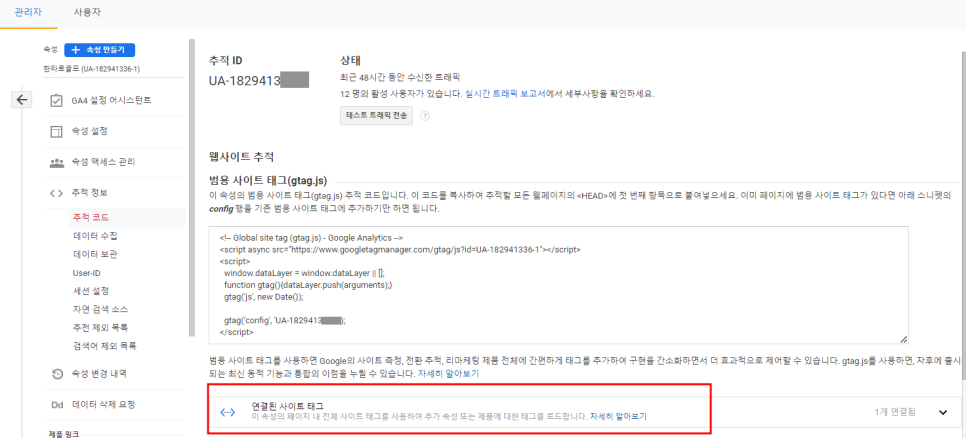
Task: Click the code box resize handle
Action: click(904, 338)
